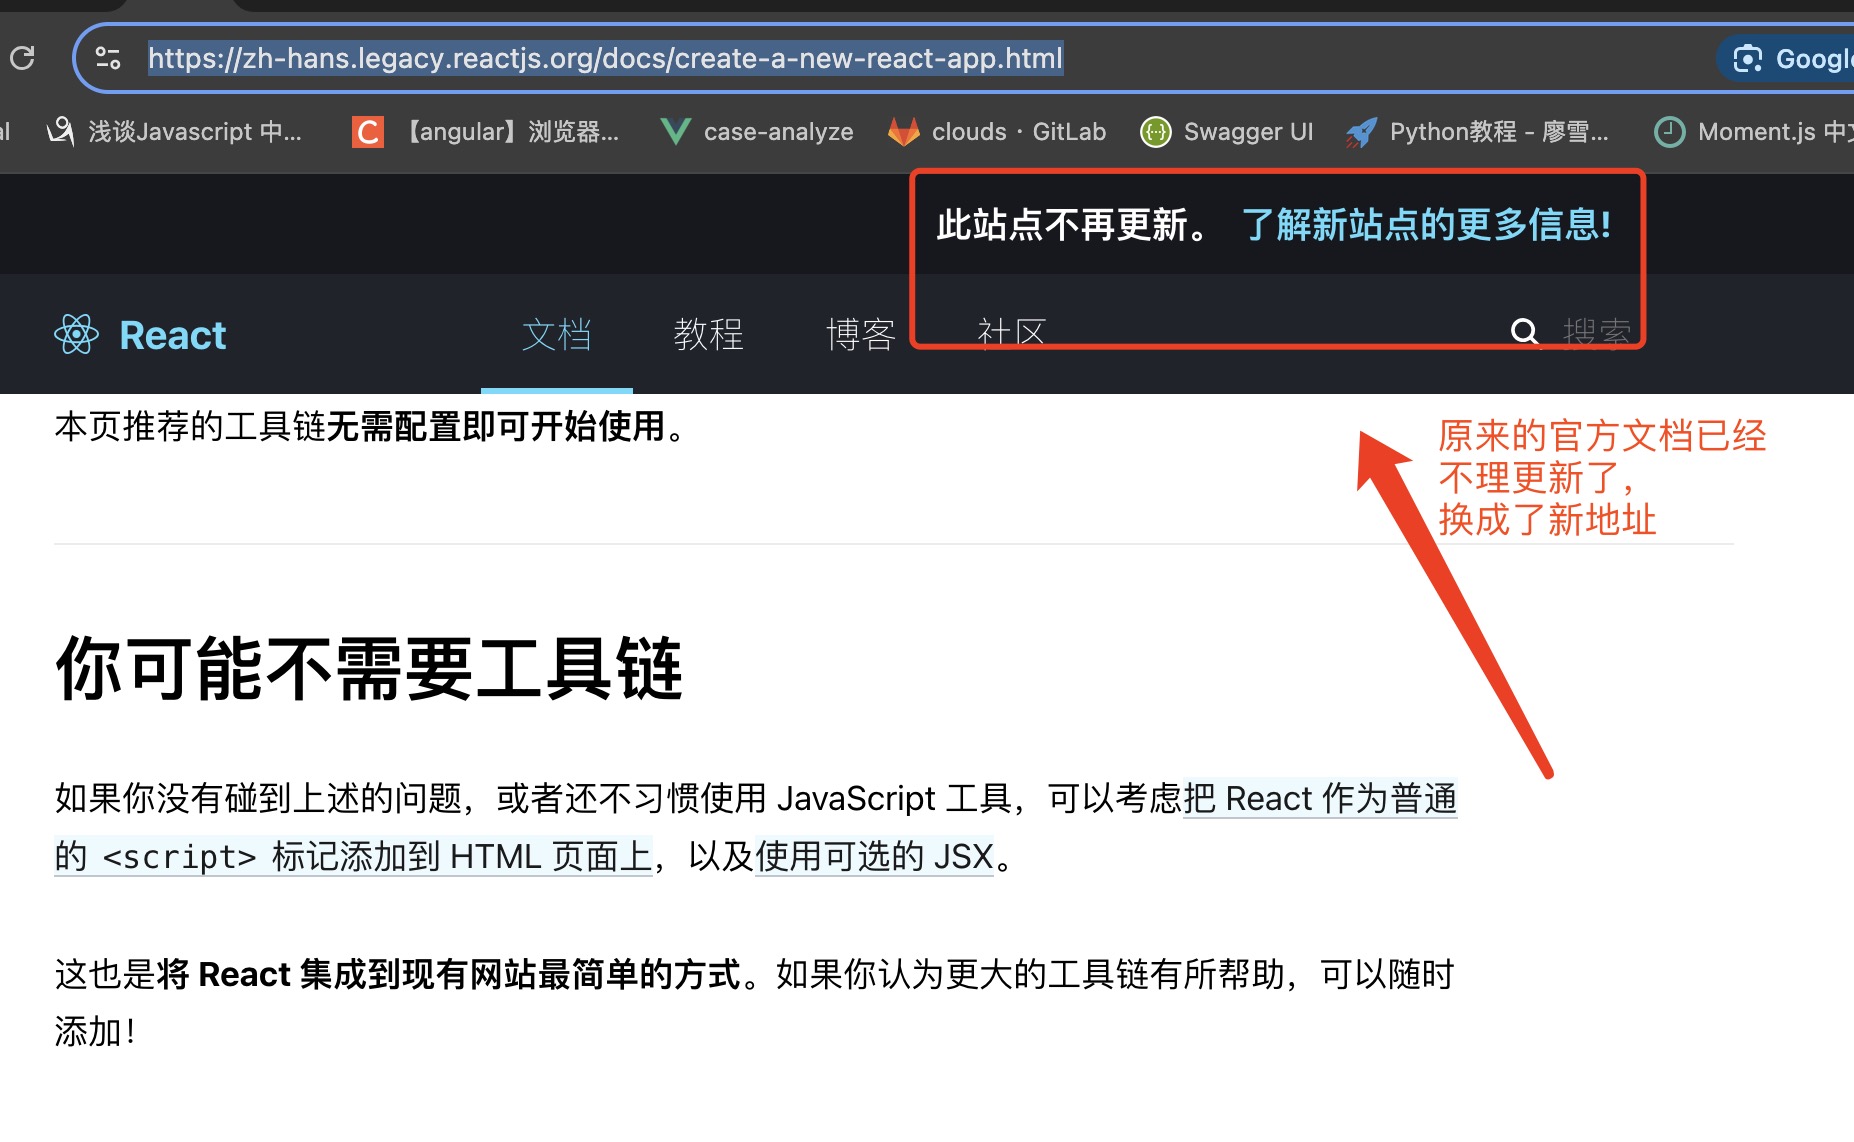
Task: Click the React atom logo icon
Action: 77,335
